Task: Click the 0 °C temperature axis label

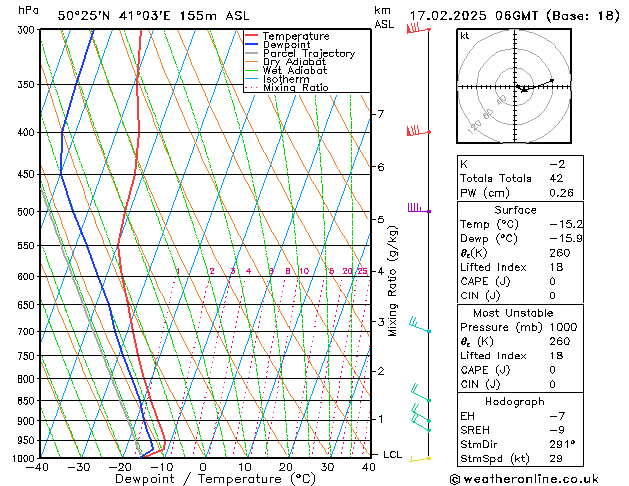Action: coord(203,467)
